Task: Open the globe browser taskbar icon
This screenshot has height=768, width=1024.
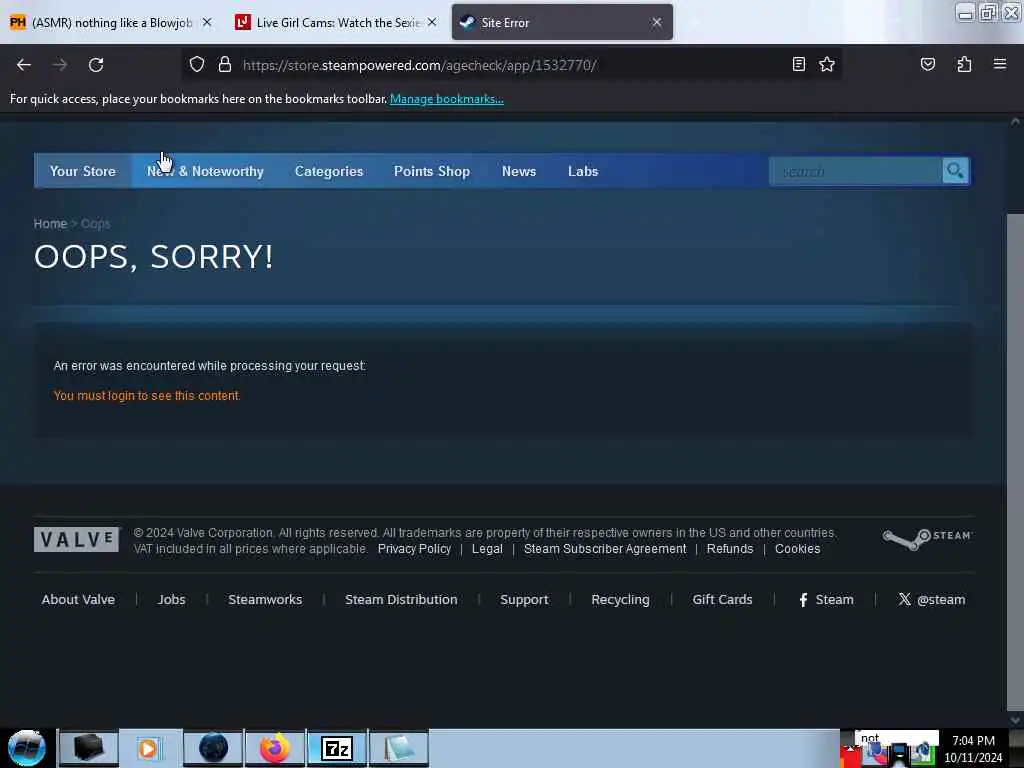Action: 213,748
